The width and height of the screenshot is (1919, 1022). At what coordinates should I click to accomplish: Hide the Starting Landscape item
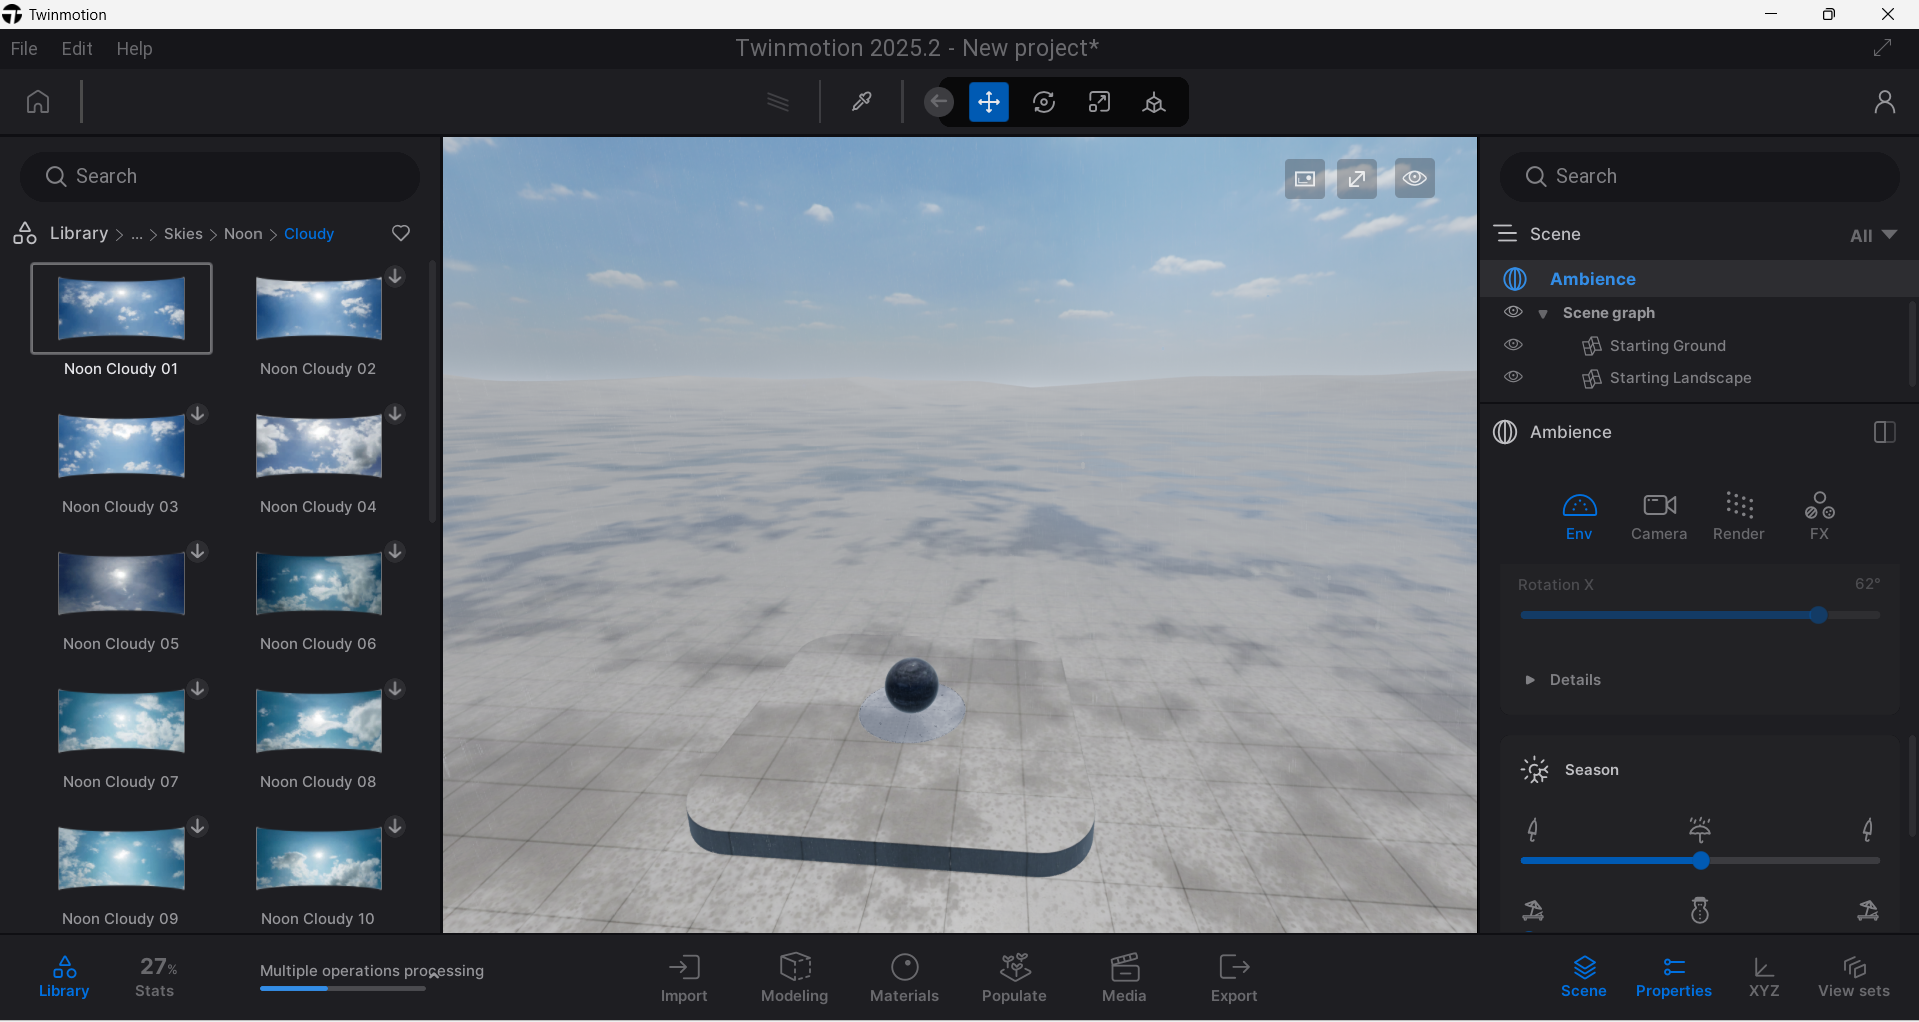[x=1513, y=377]
